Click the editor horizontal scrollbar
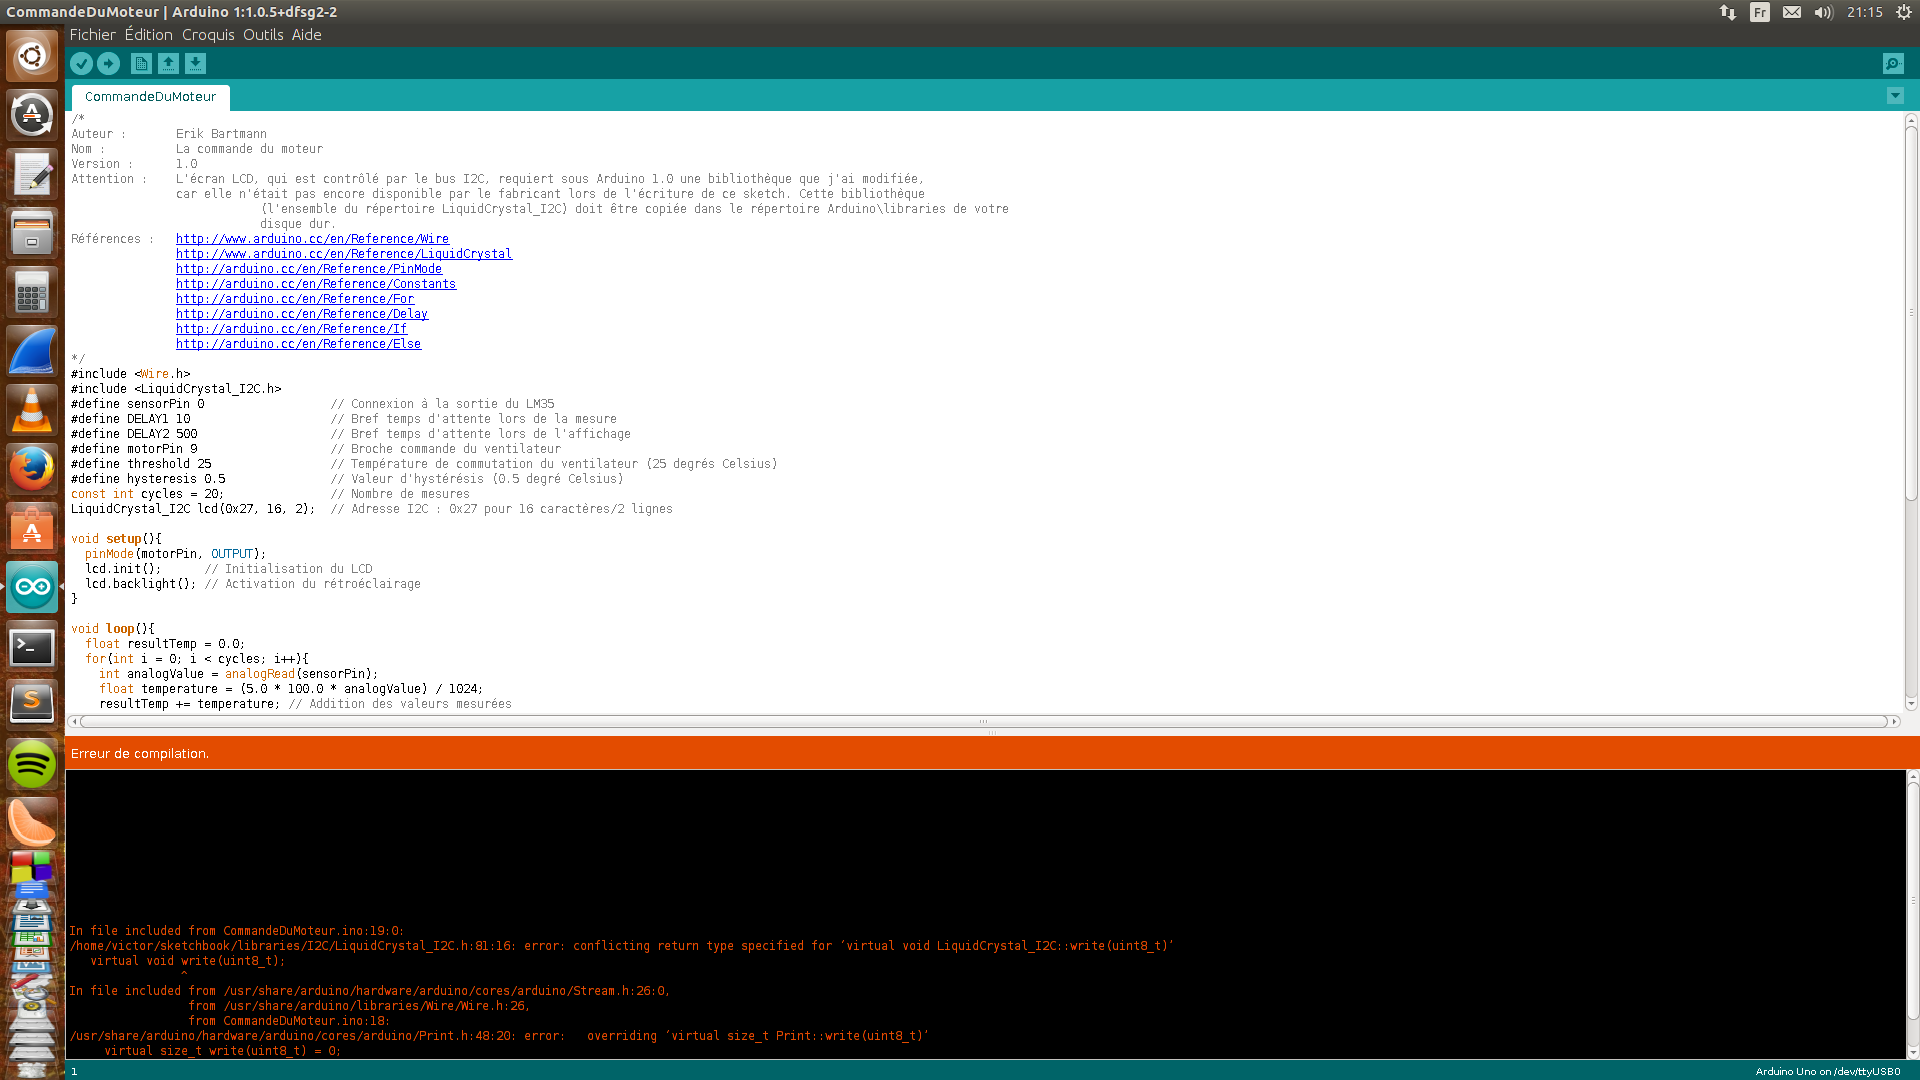Screen dimensions: 1920x1080 coord(982,721)
